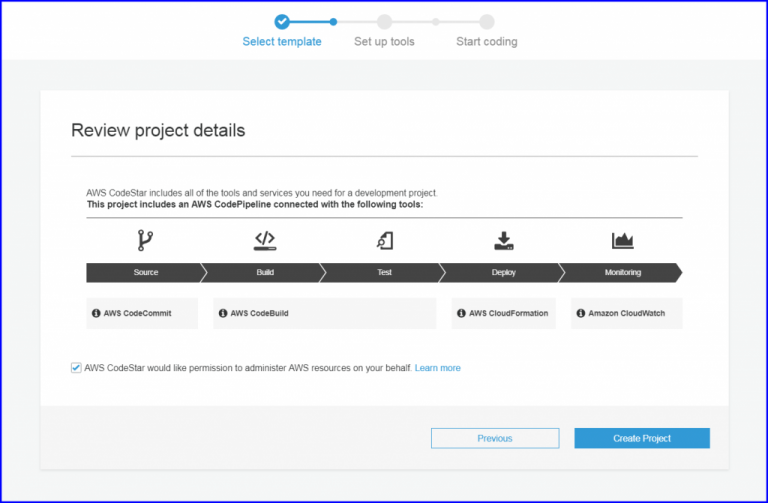
Task: Click the Set up tools step circle
Action: pos(384,22)
